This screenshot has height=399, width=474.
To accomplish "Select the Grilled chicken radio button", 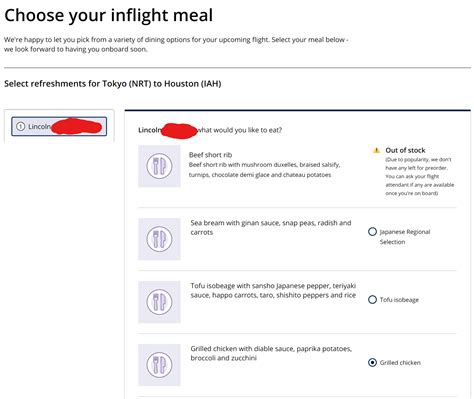I will pyautogui.click(x=372, y=363).
